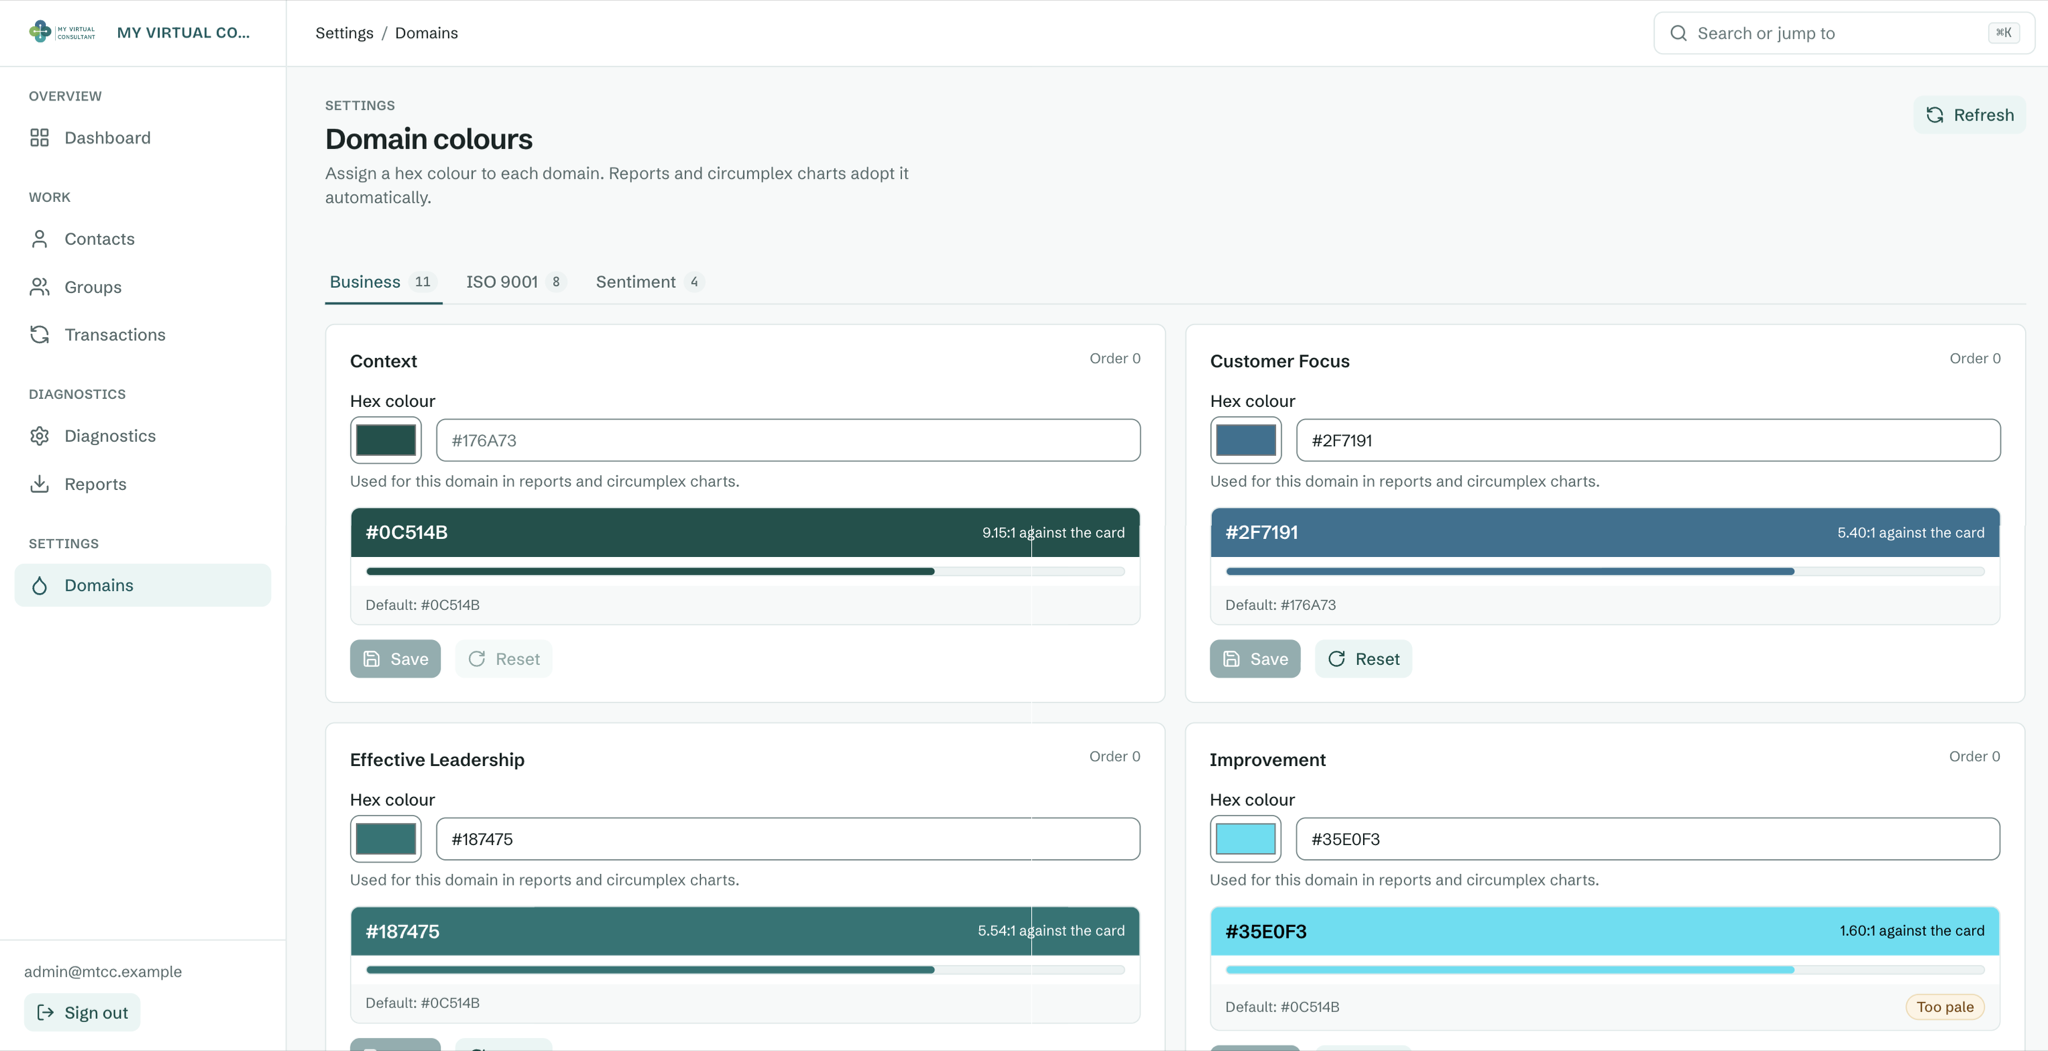Save the Customer Focus colour
This screenshot has width=2048, height=1051.
(x=1255, y=659)
